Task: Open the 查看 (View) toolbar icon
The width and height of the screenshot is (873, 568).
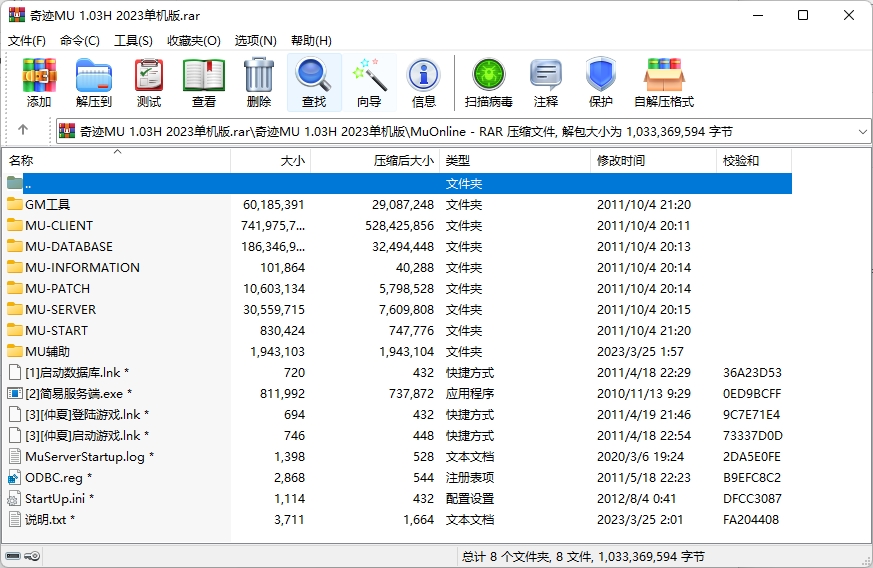Action: (x=204, y=82)
